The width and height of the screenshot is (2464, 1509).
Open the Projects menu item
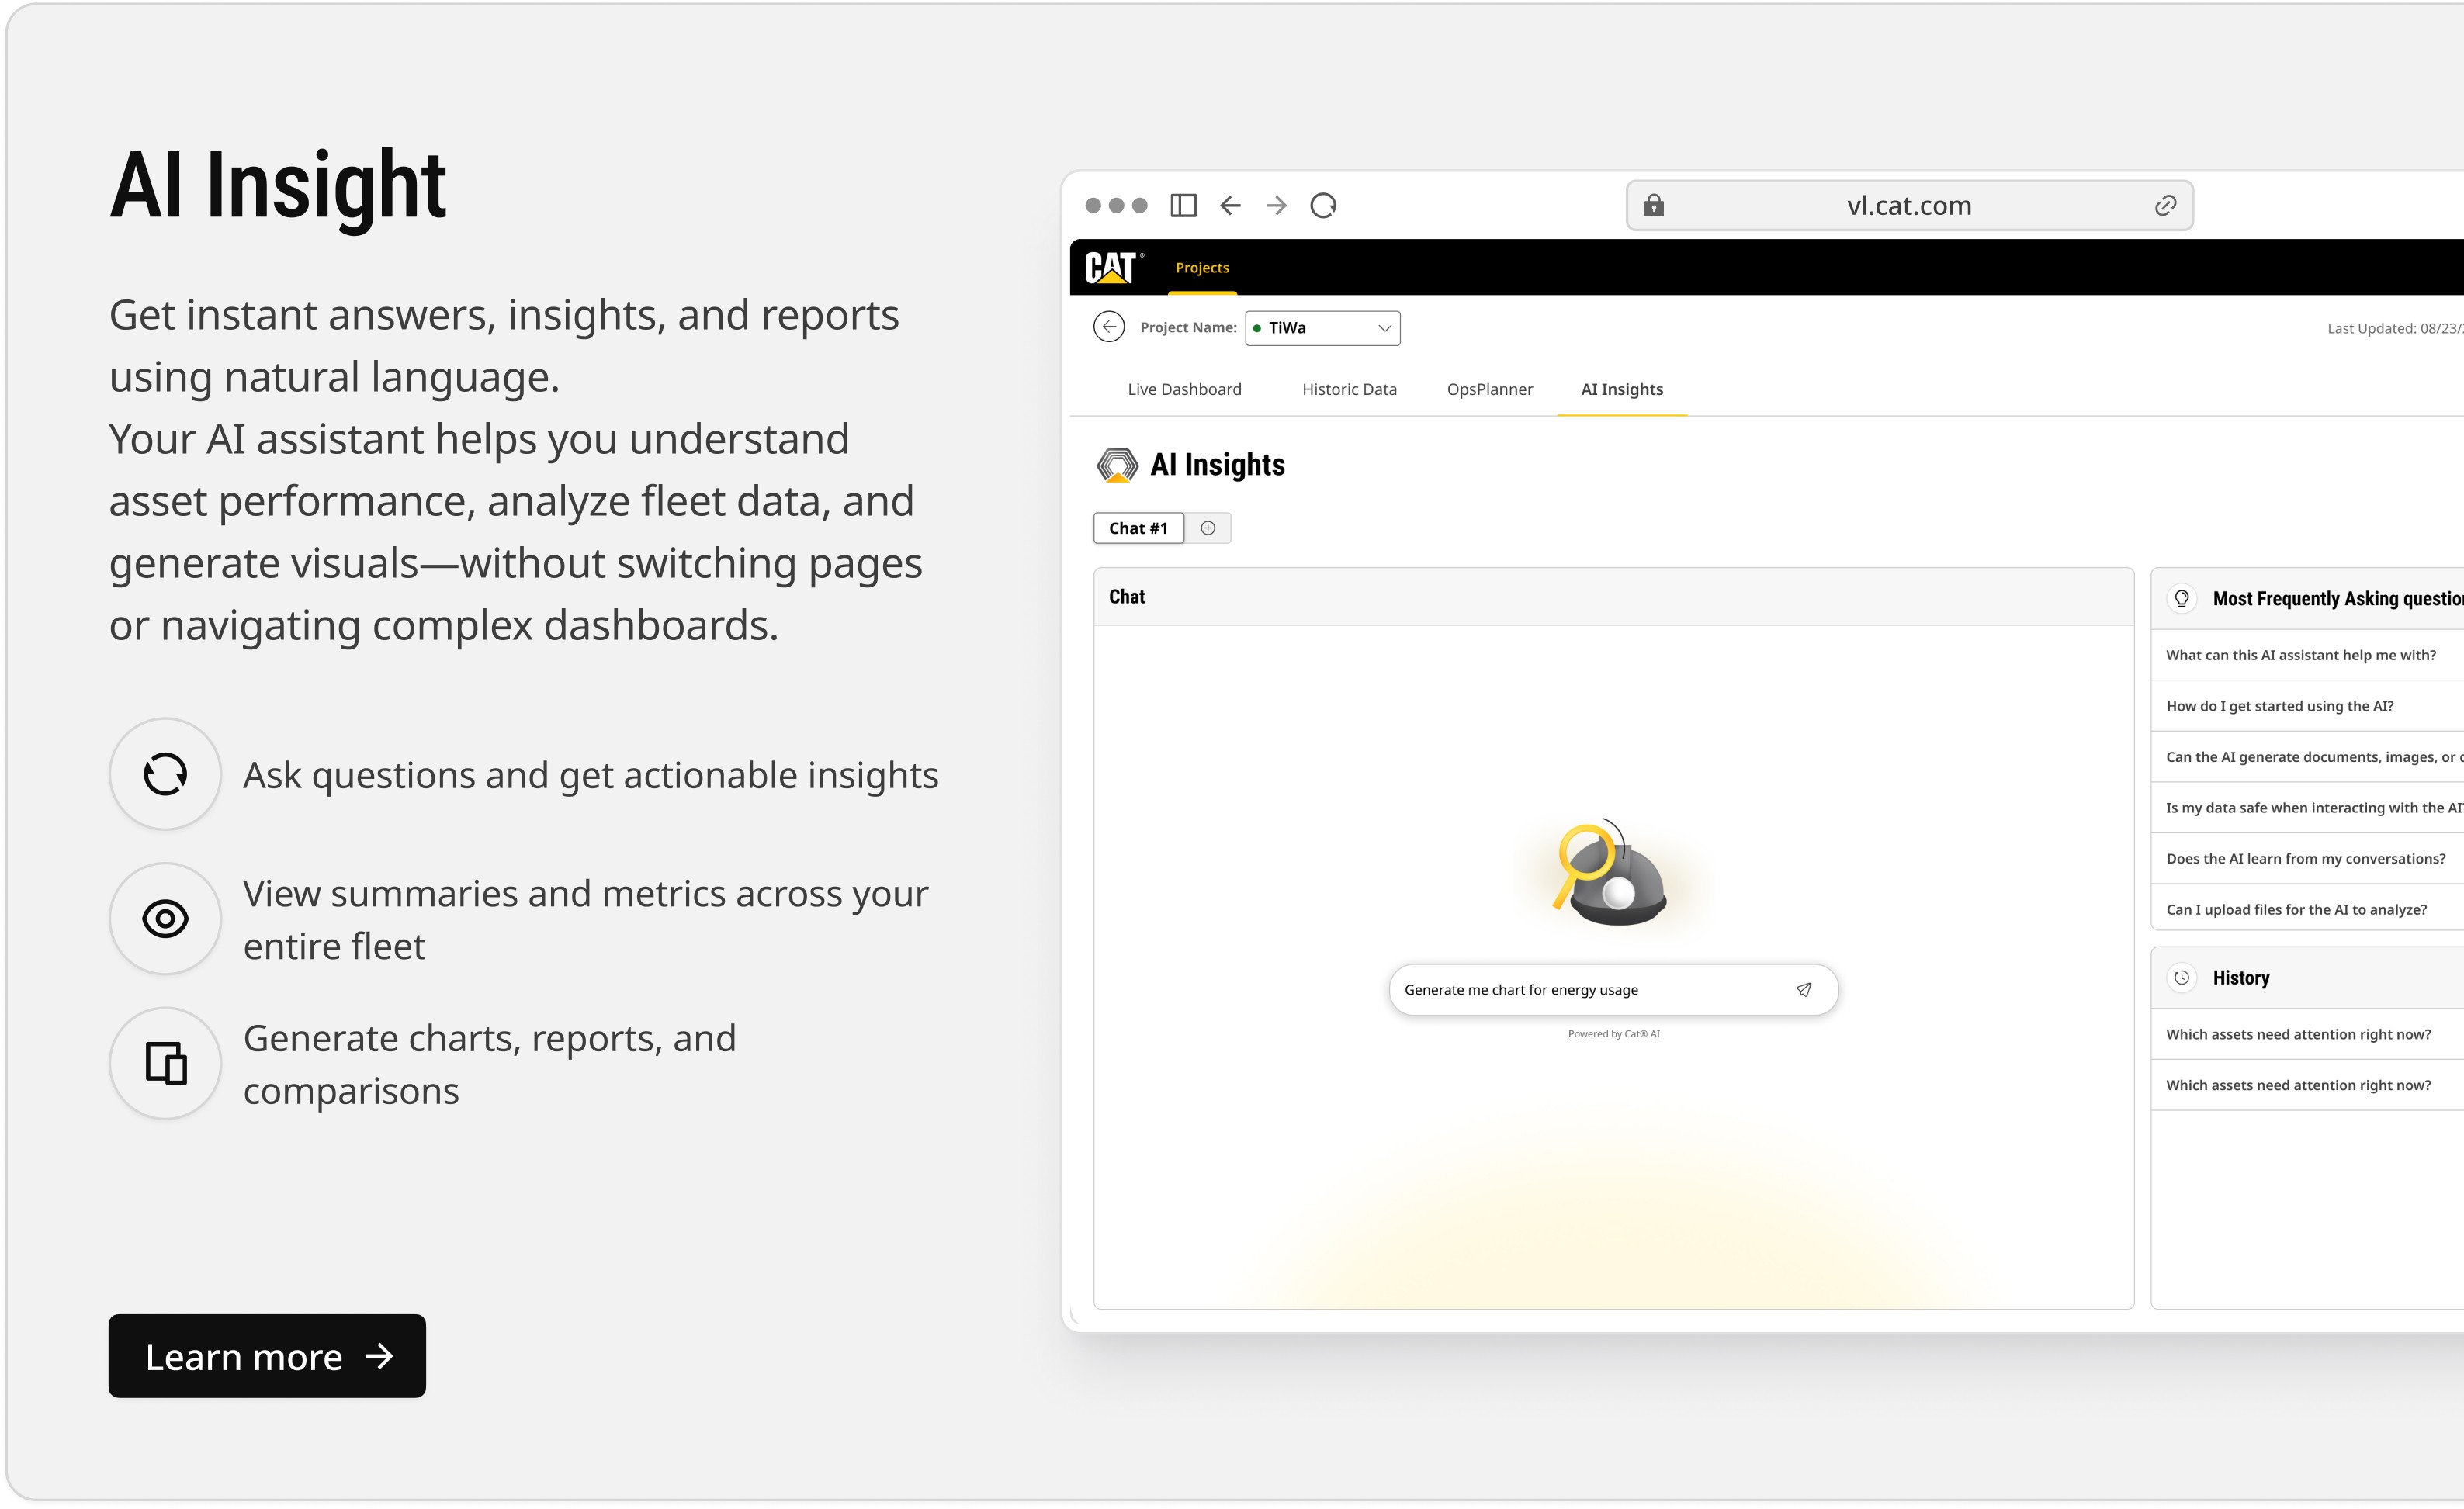1202,268
